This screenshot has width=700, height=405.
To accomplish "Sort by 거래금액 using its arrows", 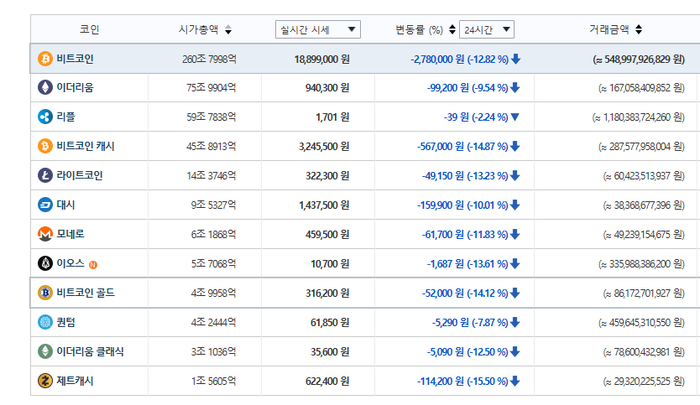I will [639, 29].
